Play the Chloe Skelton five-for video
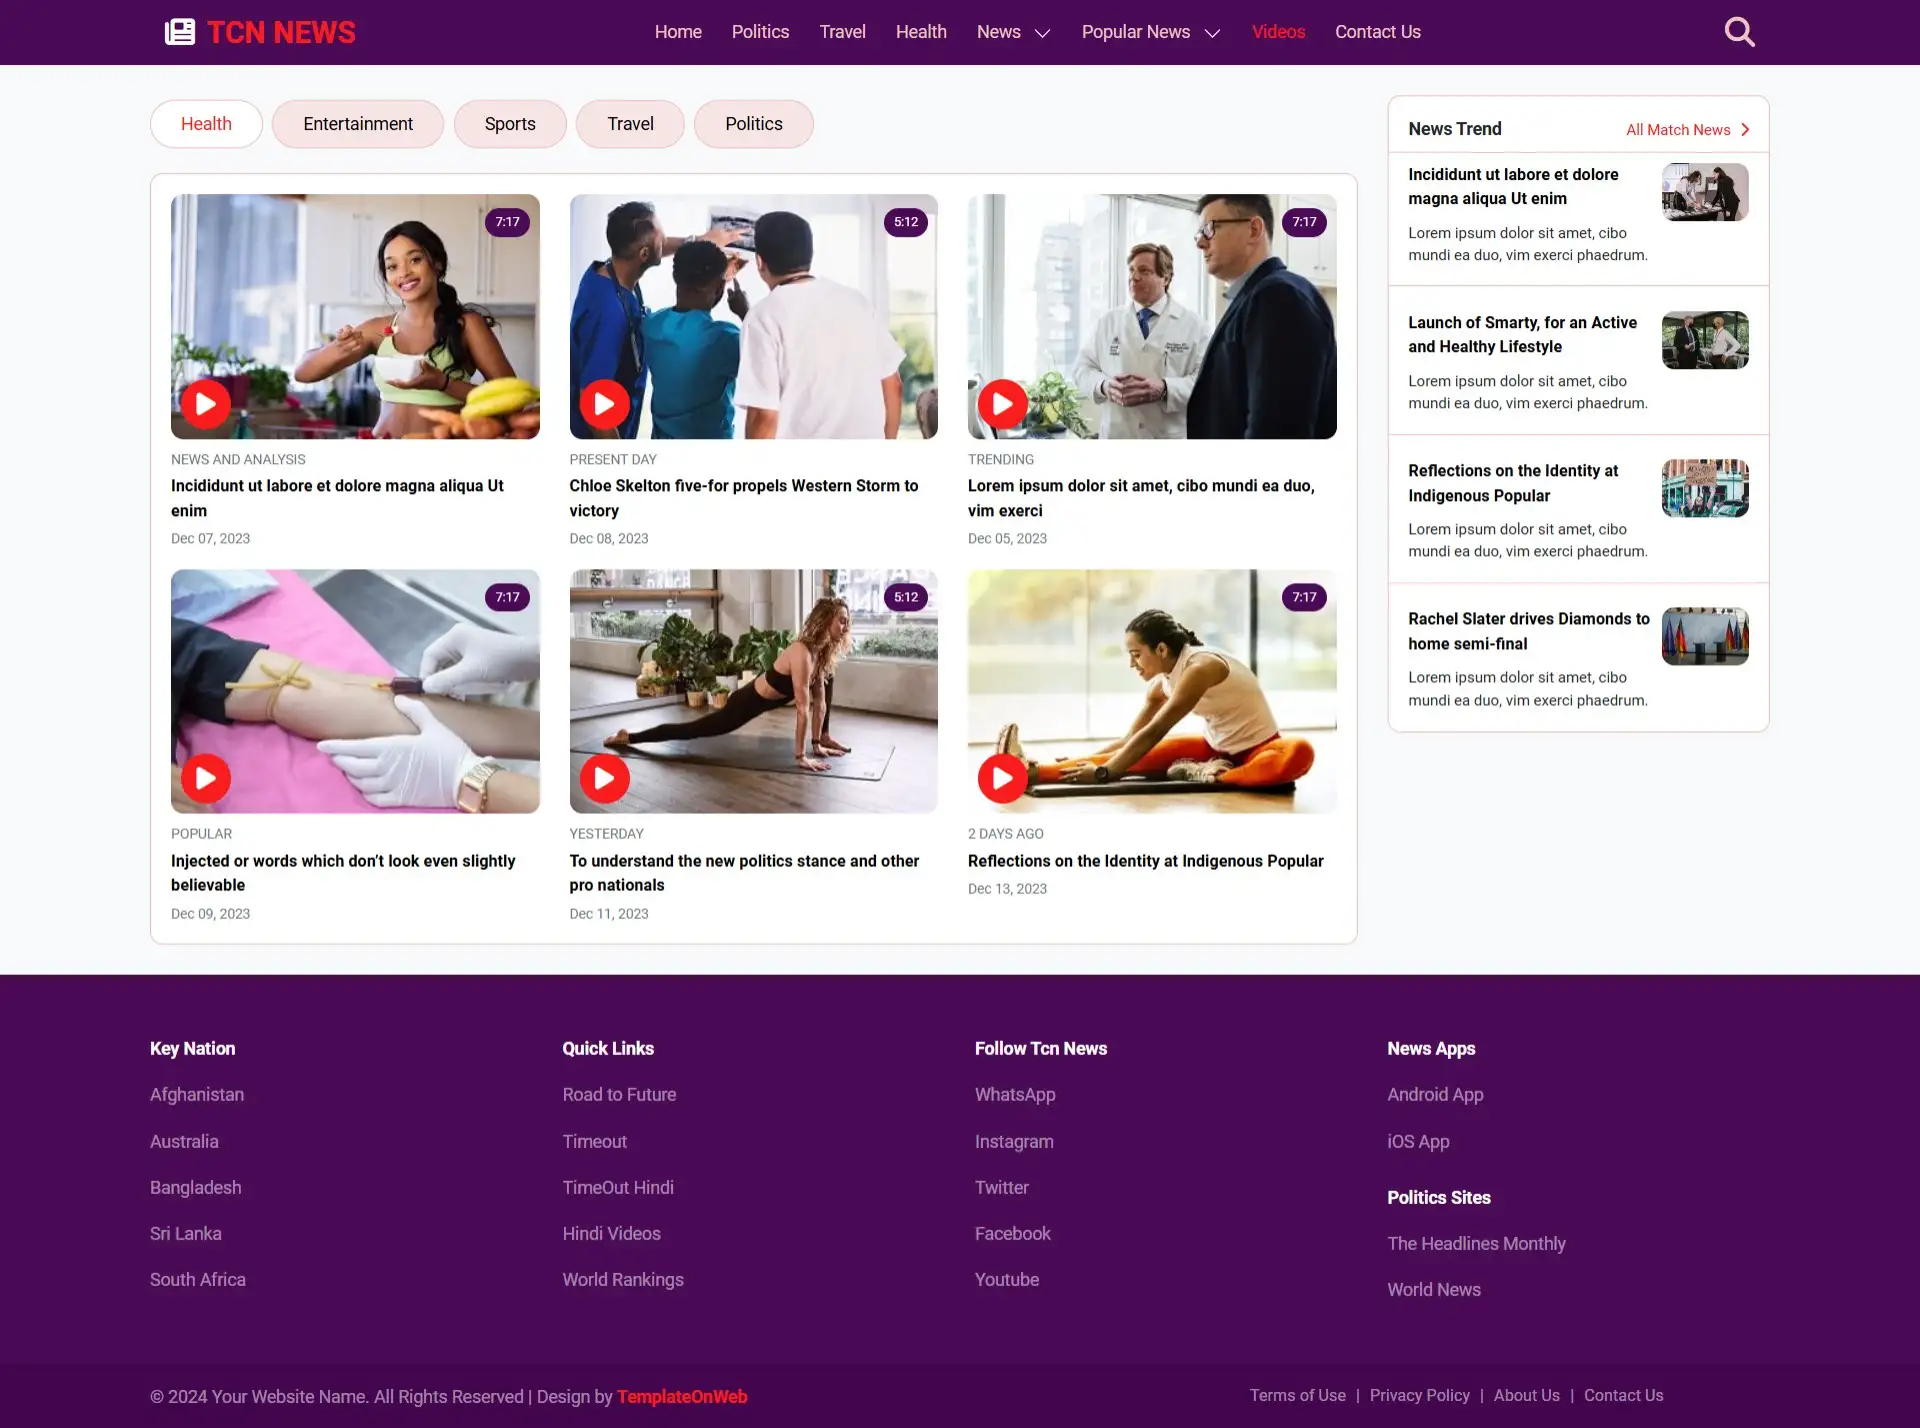 pyautogui.click(x=603, y=404)
